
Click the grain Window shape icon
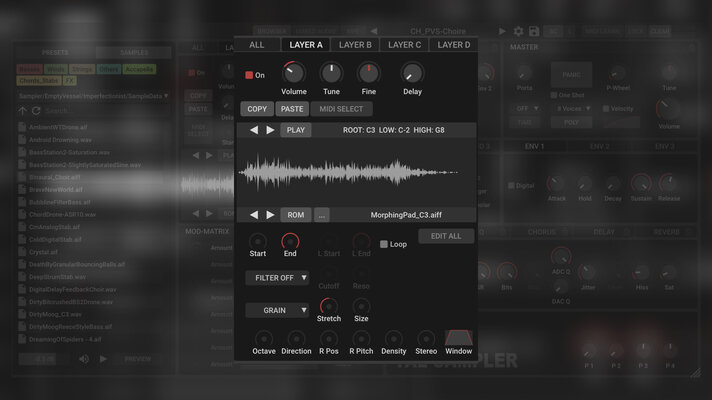click(x=459, y=338)
